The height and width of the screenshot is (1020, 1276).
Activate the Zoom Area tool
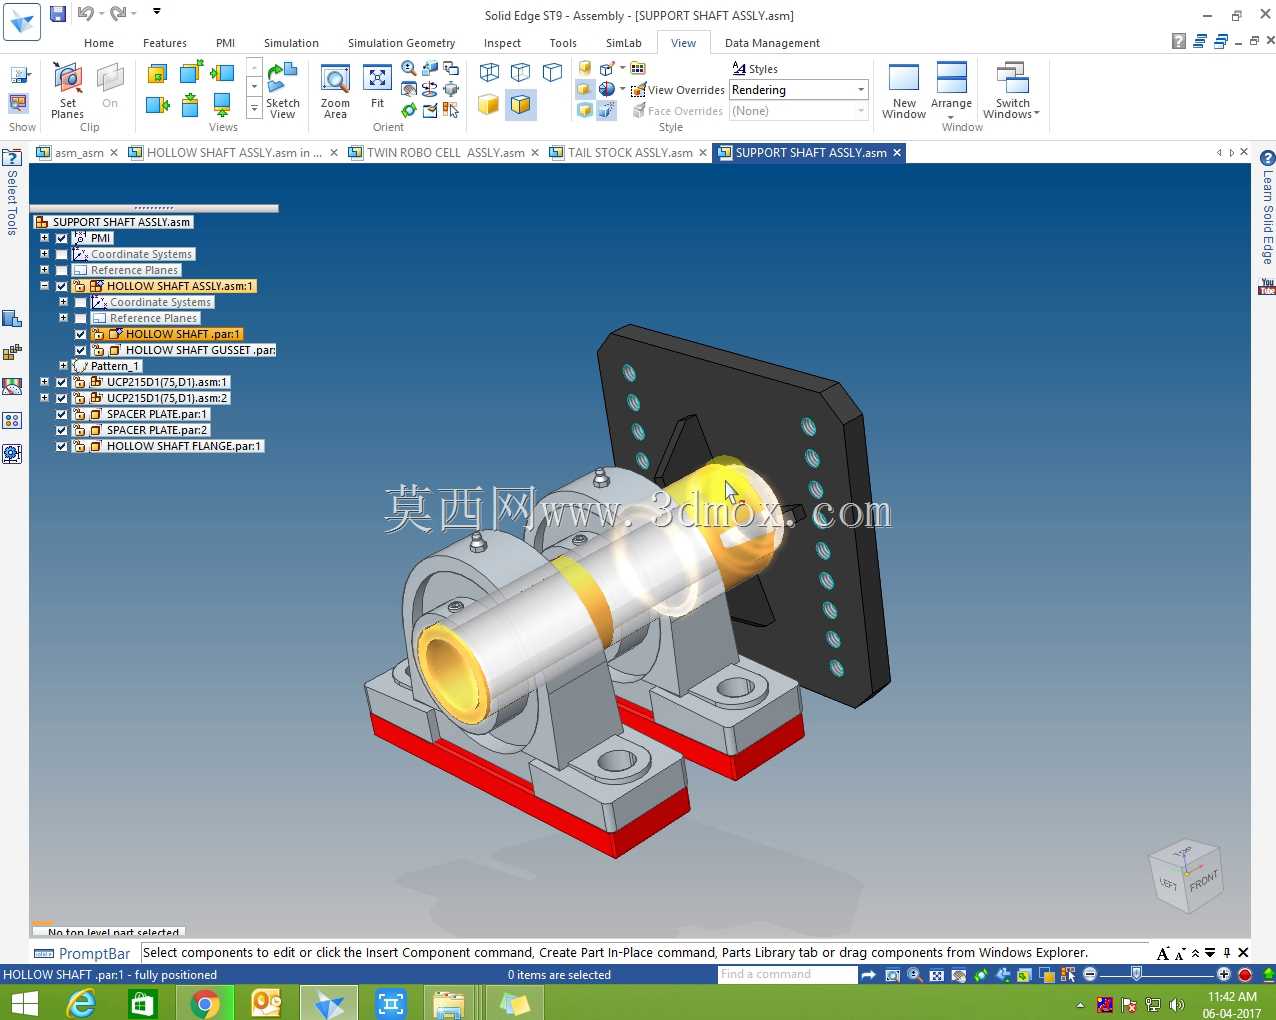click(335, 89)
